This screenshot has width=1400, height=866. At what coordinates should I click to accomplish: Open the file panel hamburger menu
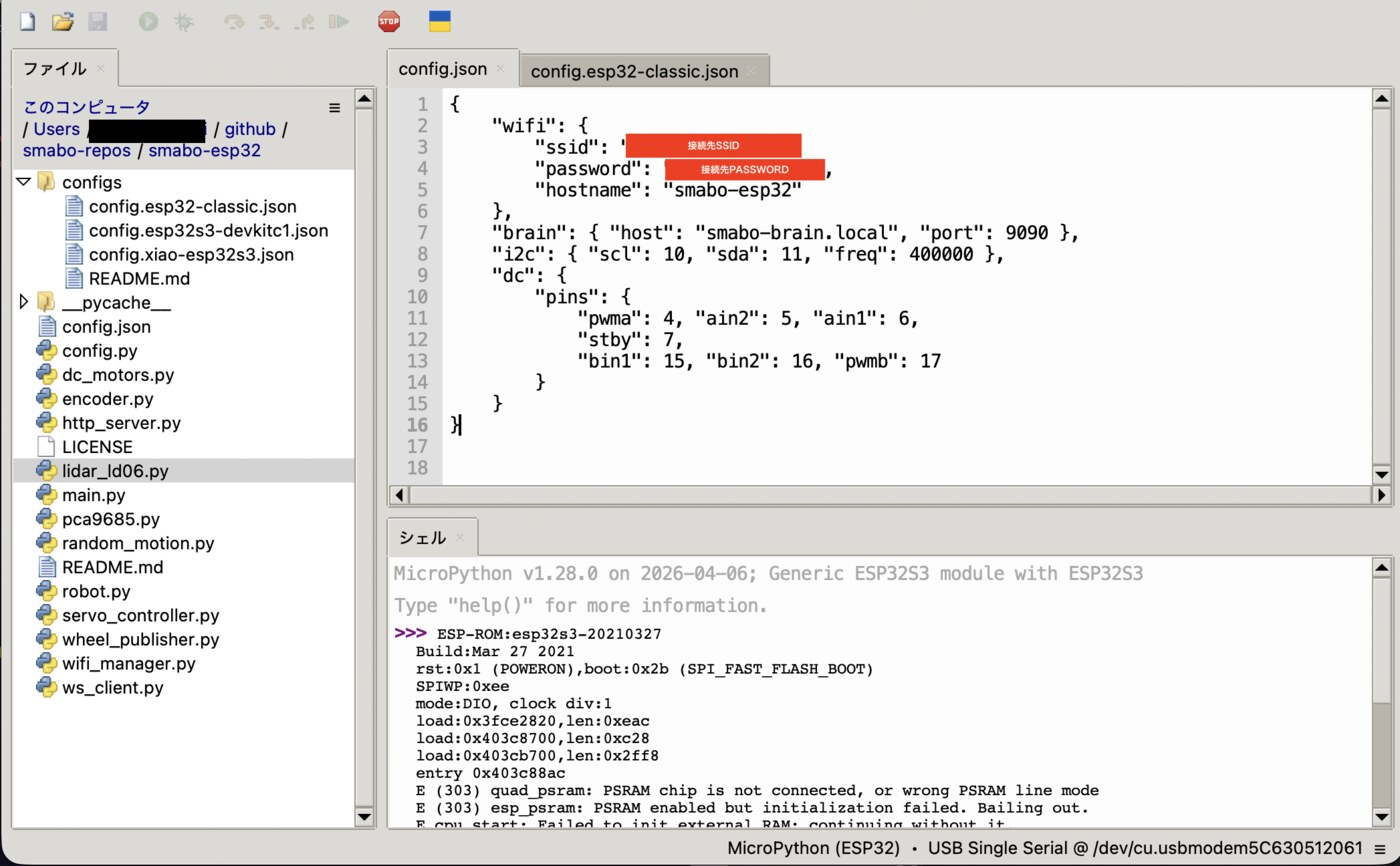point(334,108)
